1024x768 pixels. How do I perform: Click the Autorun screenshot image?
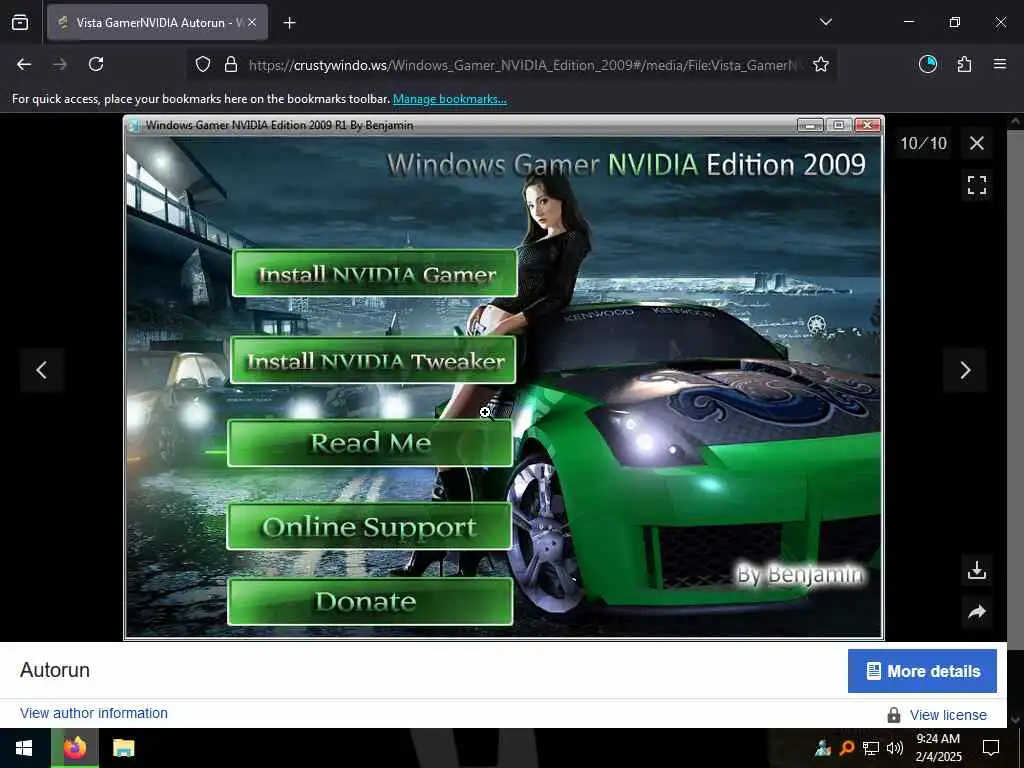point(504,377)
